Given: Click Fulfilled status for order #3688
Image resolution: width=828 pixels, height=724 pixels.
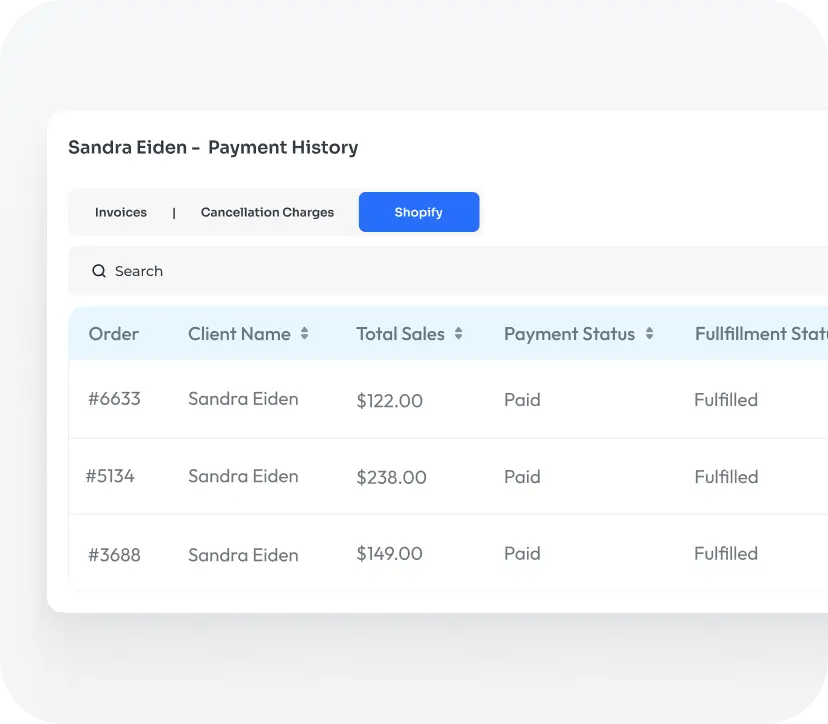Looking at the screenshot, I should click(726, 554).
